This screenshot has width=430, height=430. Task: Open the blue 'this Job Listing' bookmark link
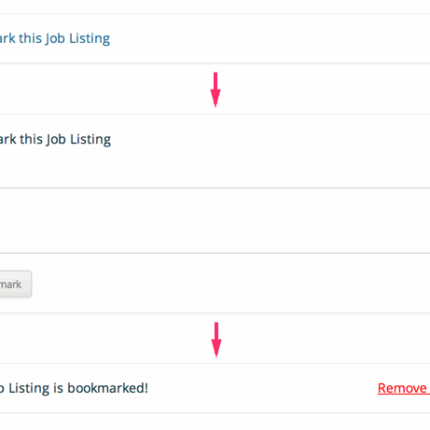(55, 39)
